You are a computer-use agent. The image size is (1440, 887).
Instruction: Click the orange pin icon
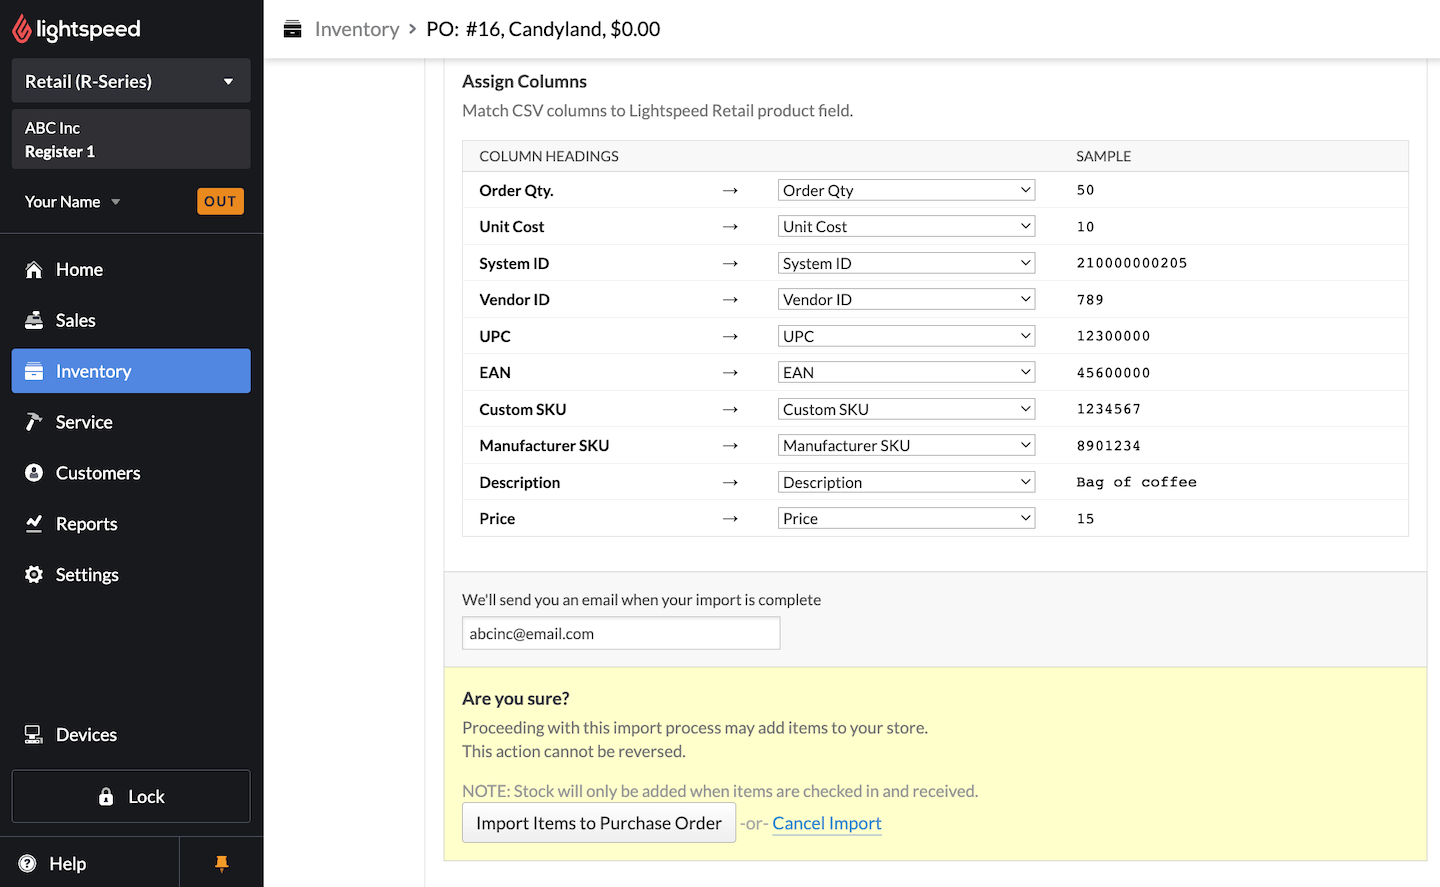[222, 864]
